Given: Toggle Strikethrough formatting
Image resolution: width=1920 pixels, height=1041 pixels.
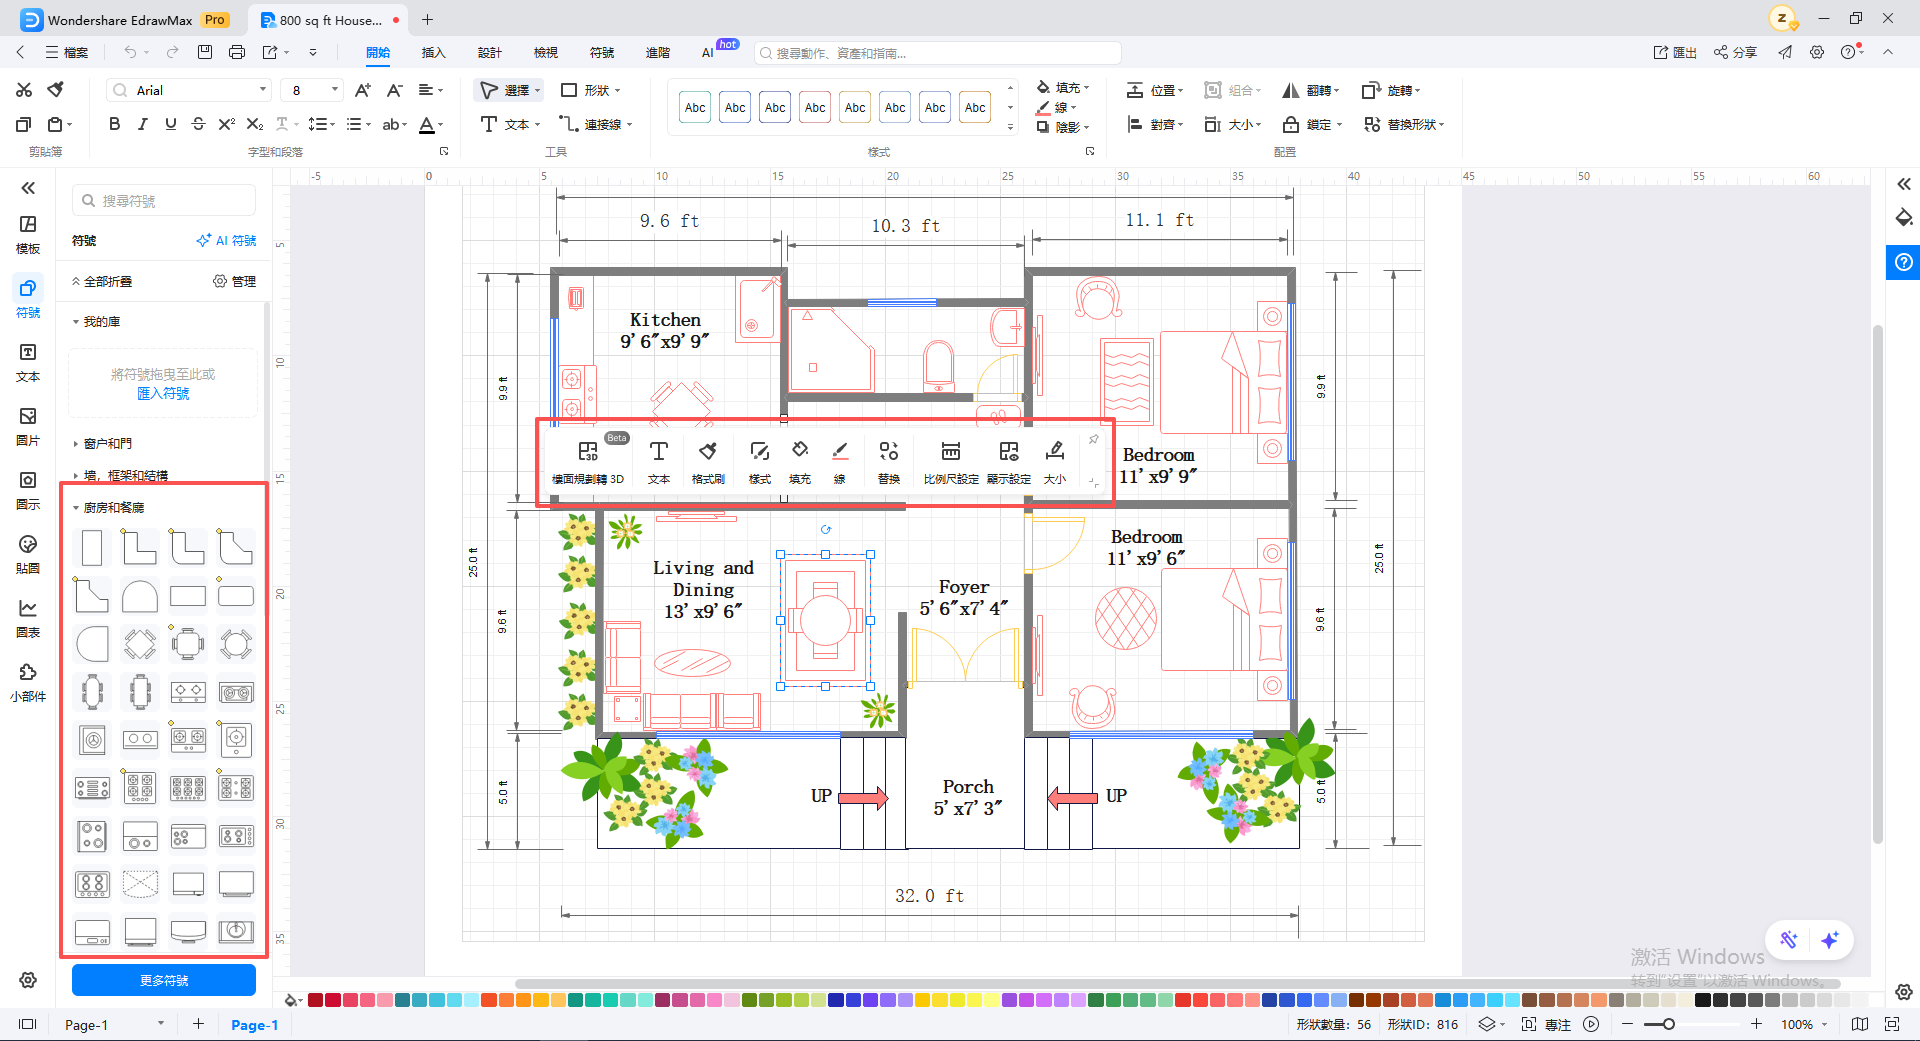Looking at the screenshot, I should [x=198, y=124].
